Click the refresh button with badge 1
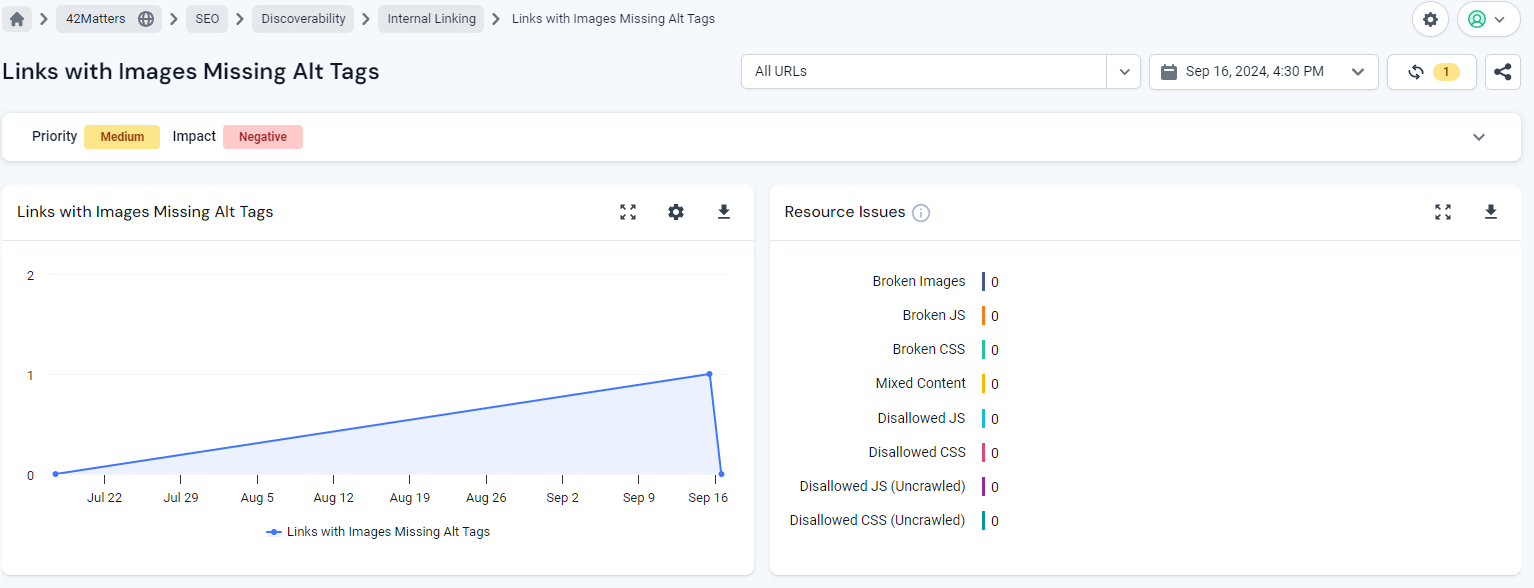Image resolution: width=1534 pixels, height=588 pixels. click(x=1431, y=72)
